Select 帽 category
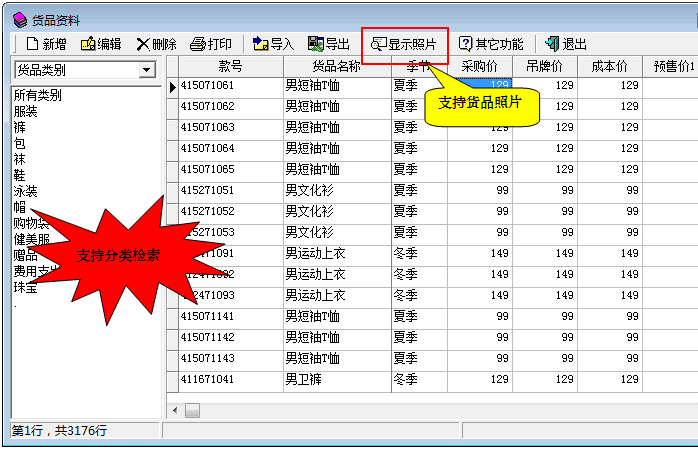This screenshot has width=698, height=450. [x=20, y=207]
